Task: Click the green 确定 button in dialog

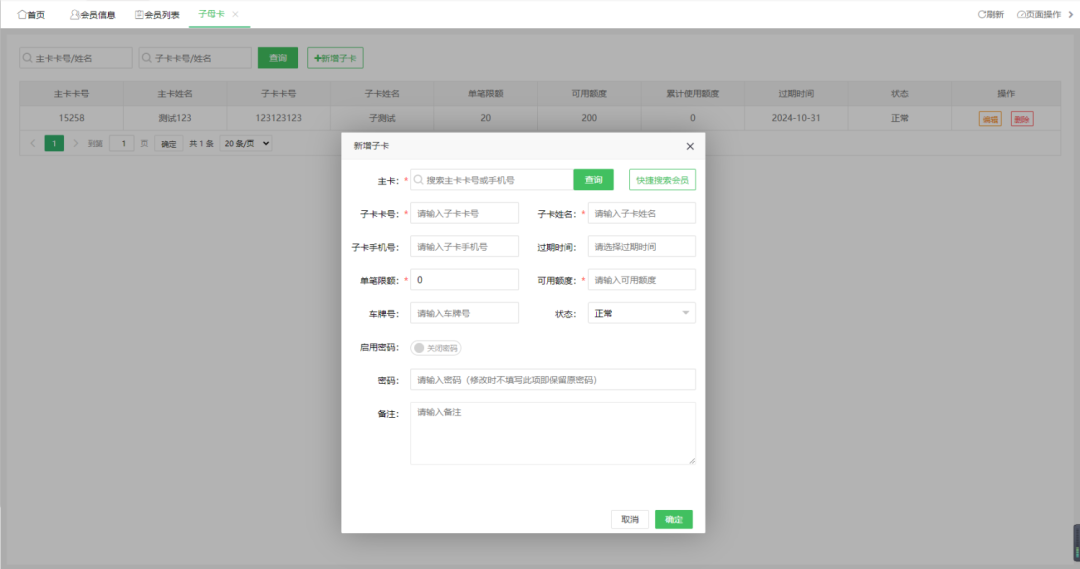Action: (x=673, y=519)
